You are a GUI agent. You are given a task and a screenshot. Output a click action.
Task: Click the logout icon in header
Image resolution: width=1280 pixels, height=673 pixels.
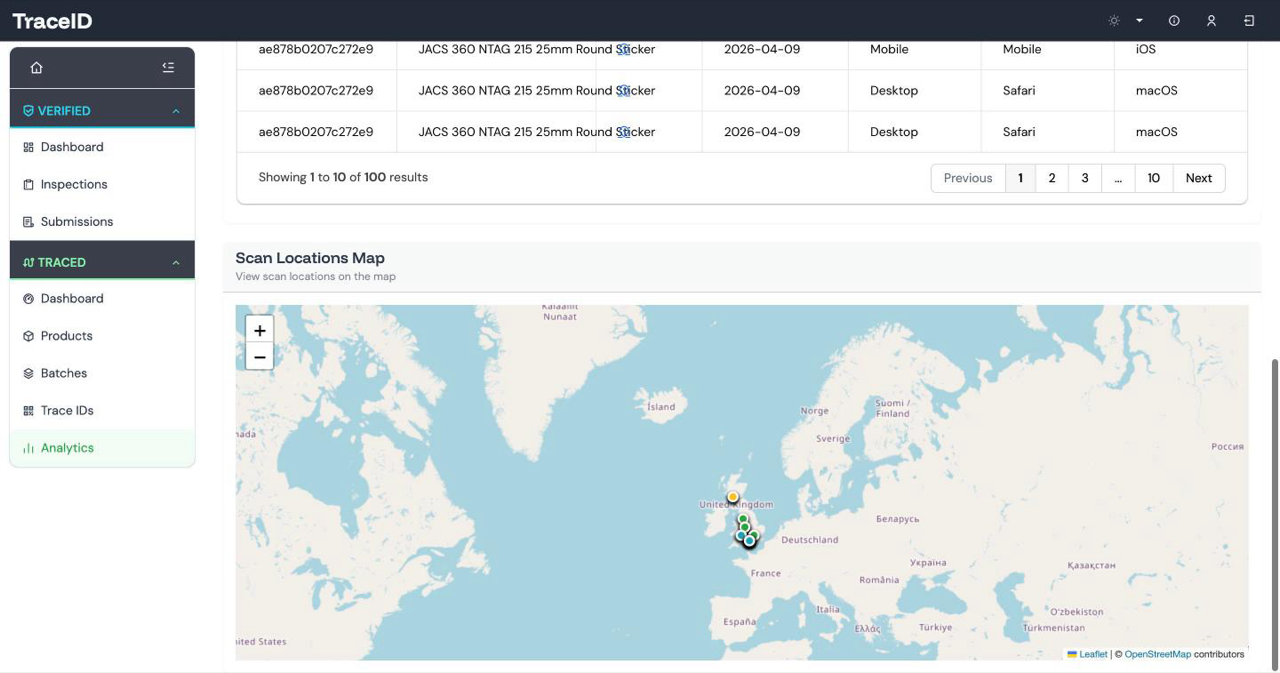1249,21
